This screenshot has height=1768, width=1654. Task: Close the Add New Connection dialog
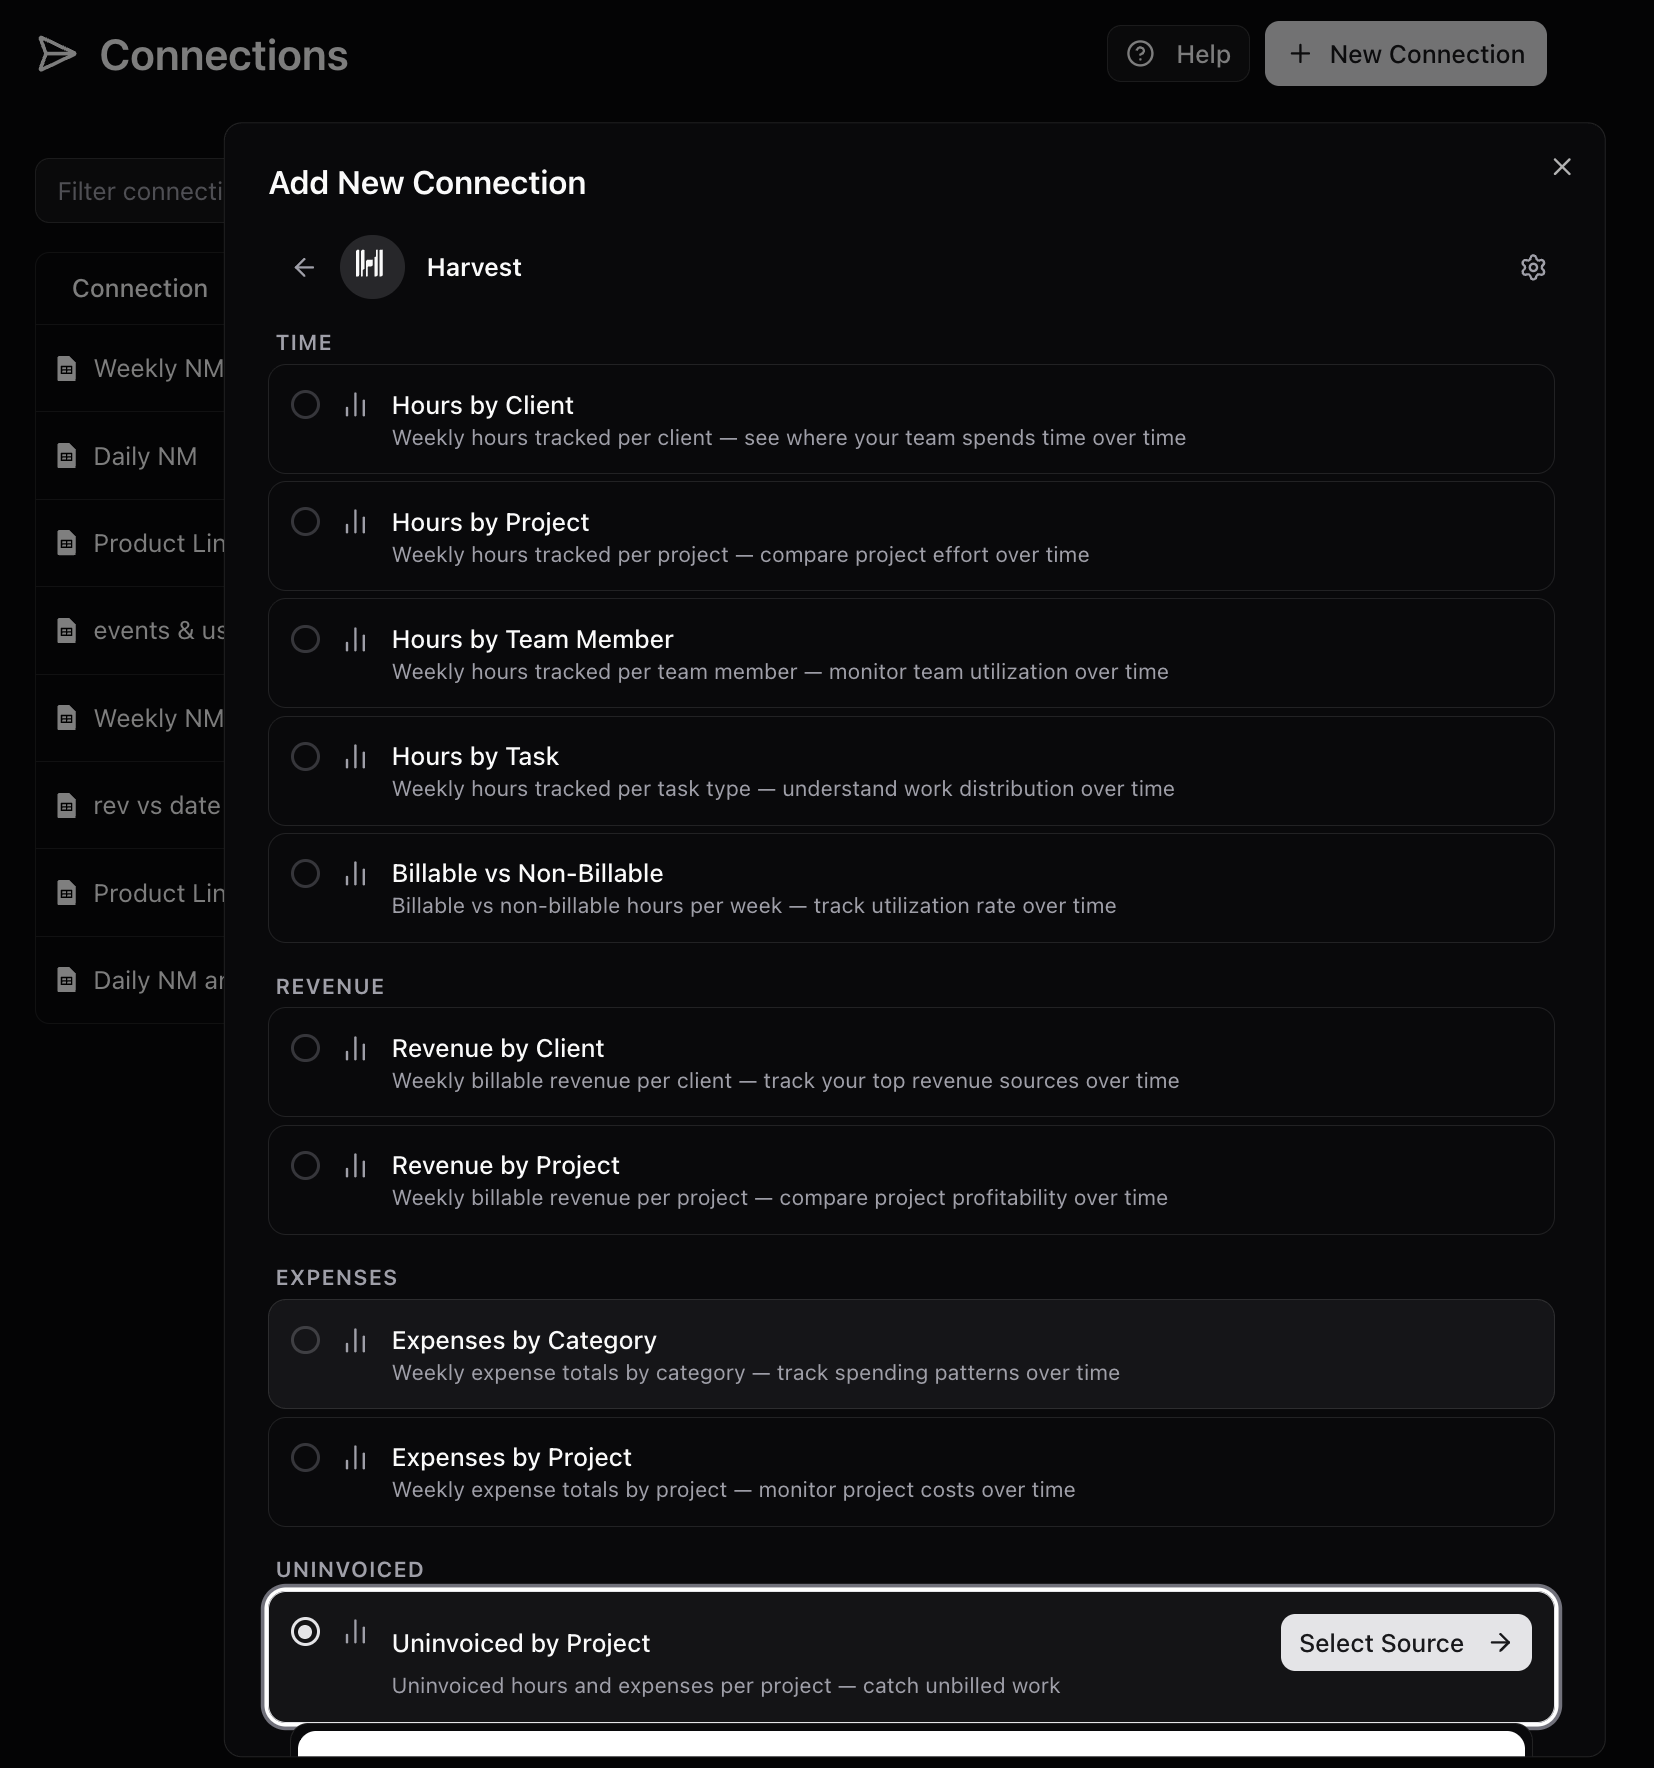(x=1561, y=167)
